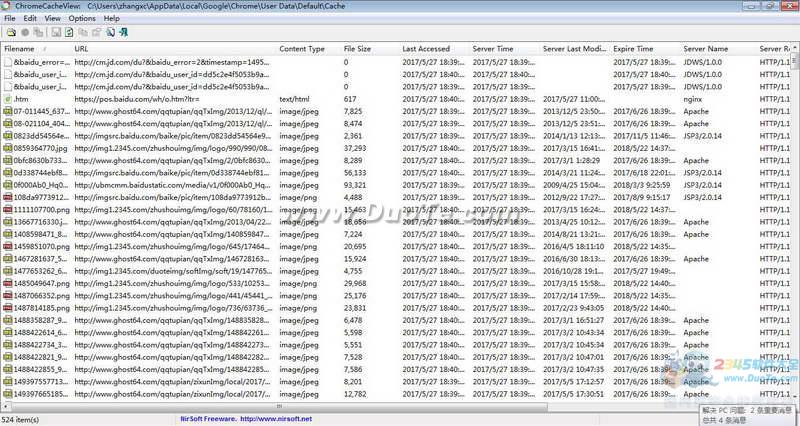
Task: Click the file size value 93,321
Action: (x=355, y=185)
